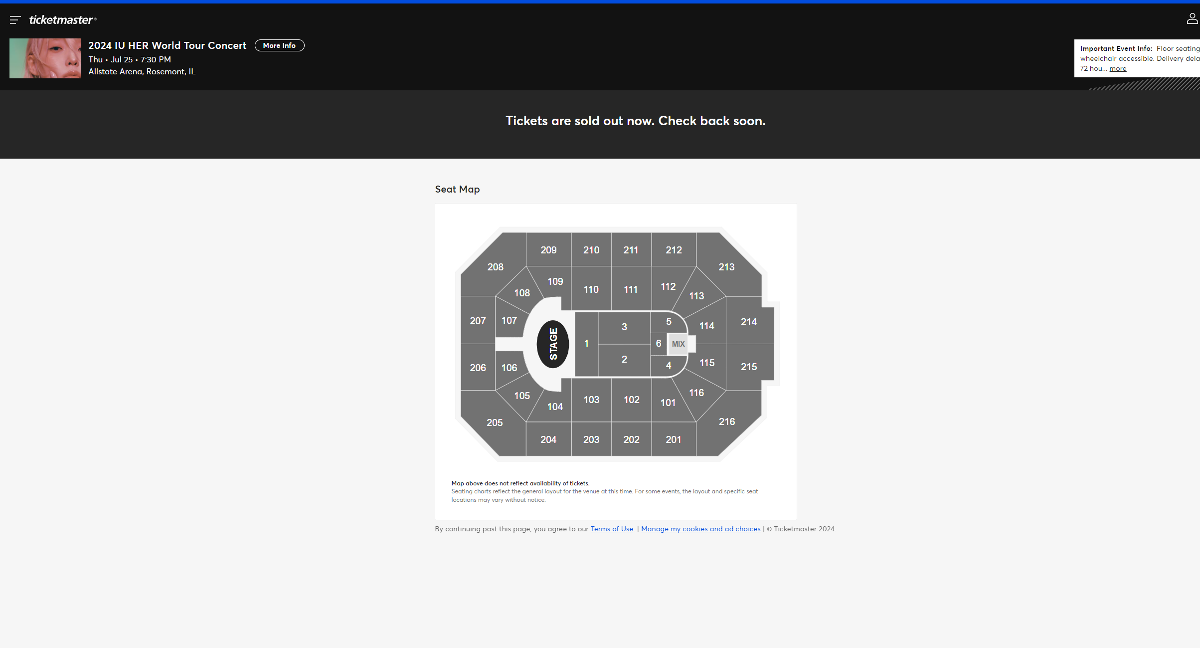Choose floor section 1 on seat map
Image resolution: width=1200 pixels, height=648 pixels.
click(586, 344)
